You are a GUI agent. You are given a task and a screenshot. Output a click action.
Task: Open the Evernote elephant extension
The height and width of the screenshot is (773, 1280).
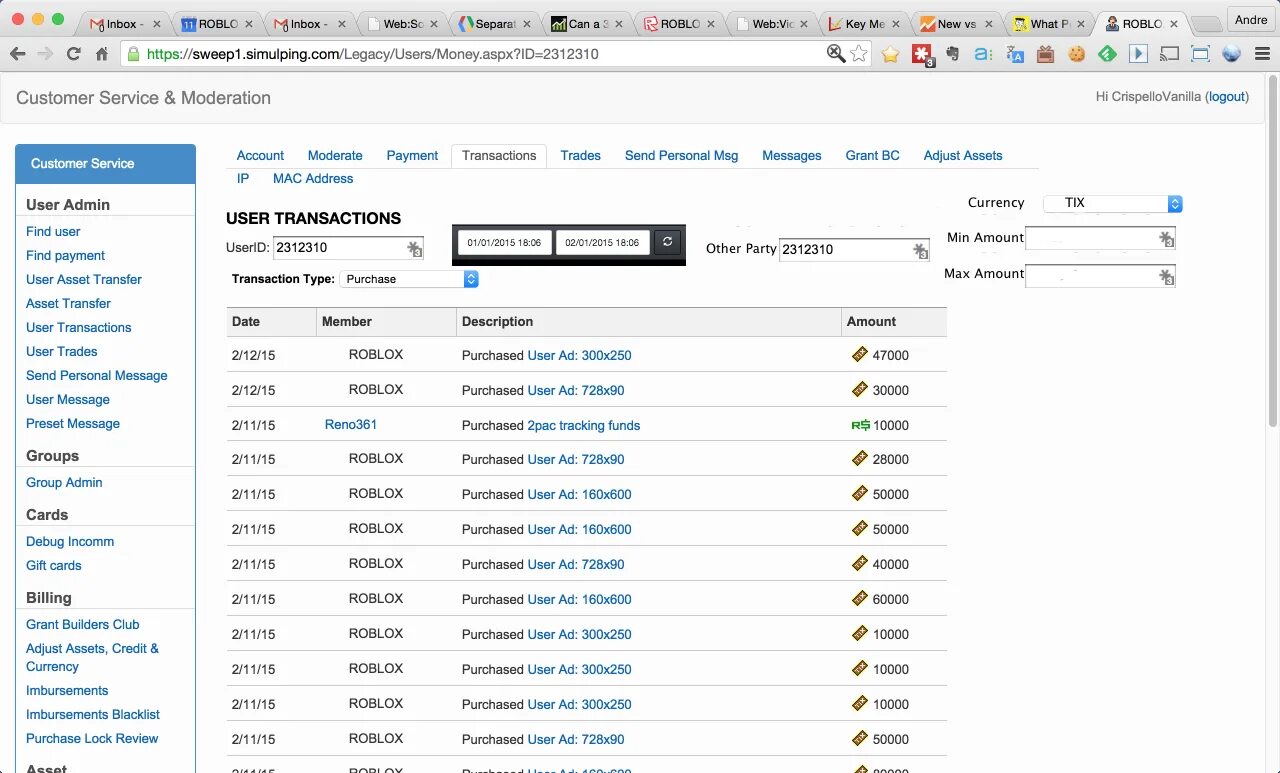[x=953, y=54]
